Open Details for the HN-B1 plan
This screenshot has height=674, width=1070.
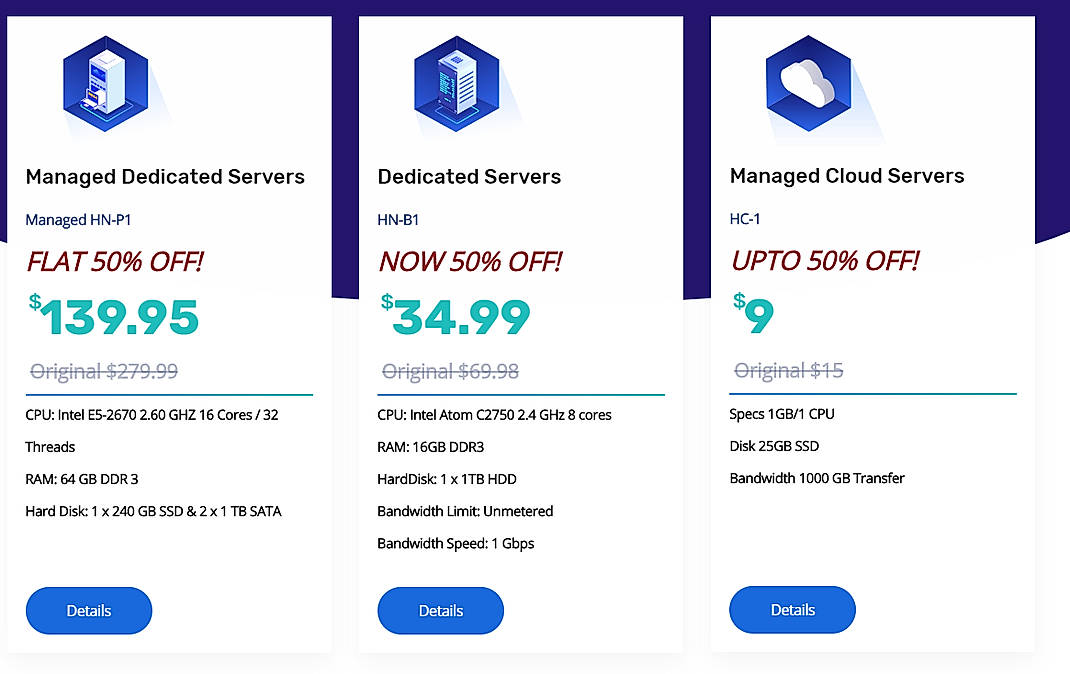[440, 610]
